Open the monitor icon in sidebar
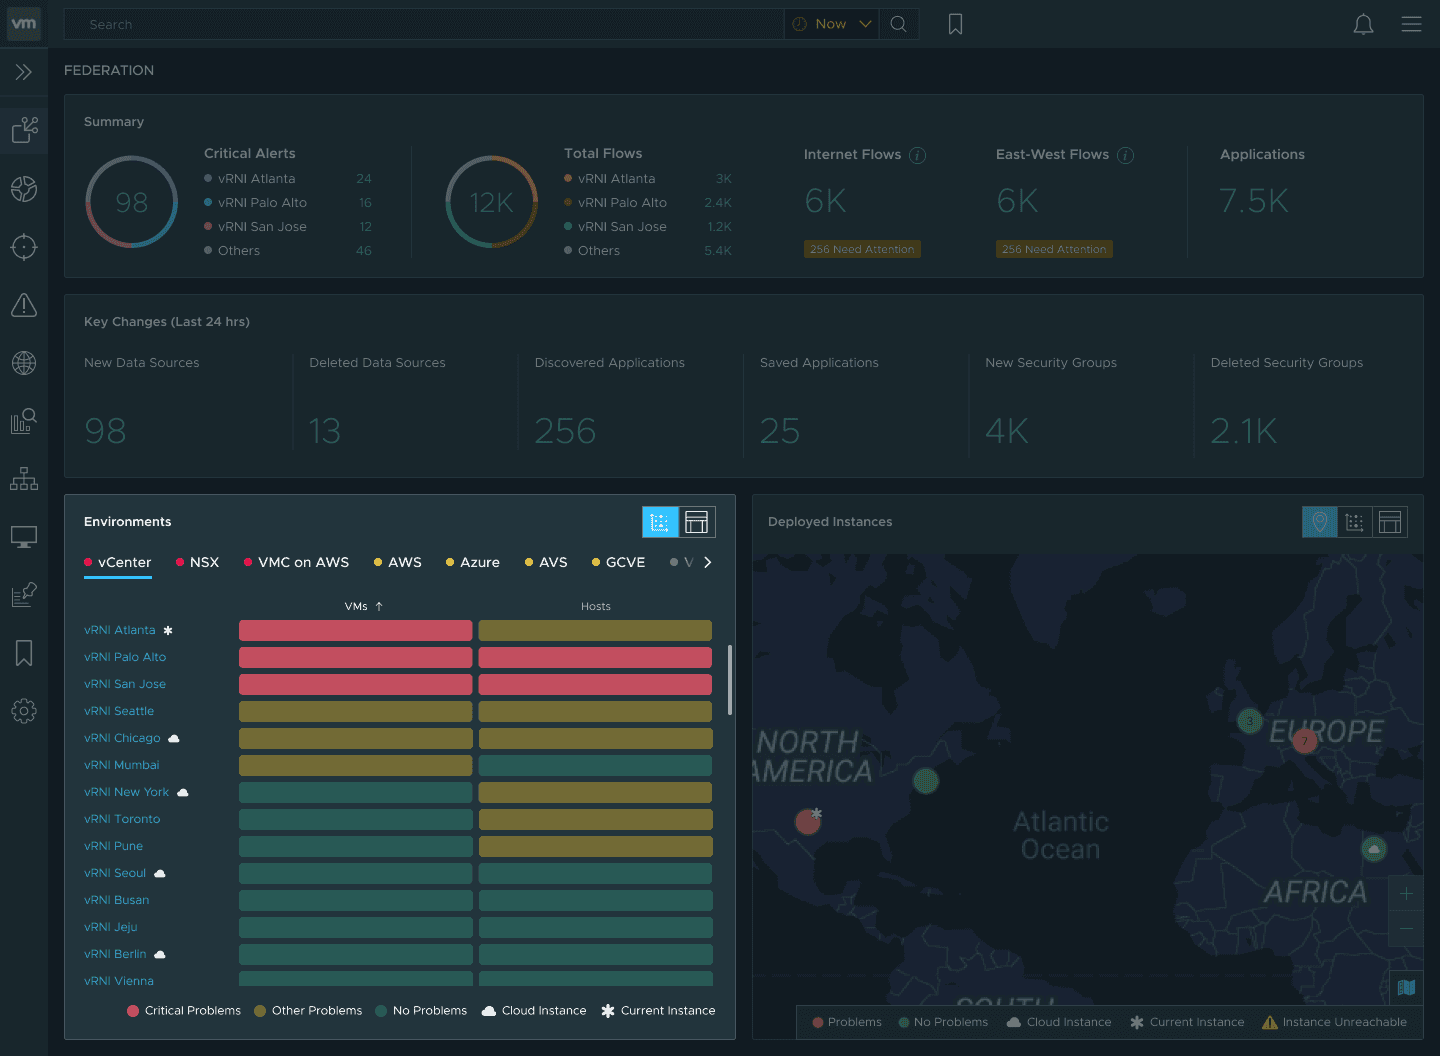 24,537
